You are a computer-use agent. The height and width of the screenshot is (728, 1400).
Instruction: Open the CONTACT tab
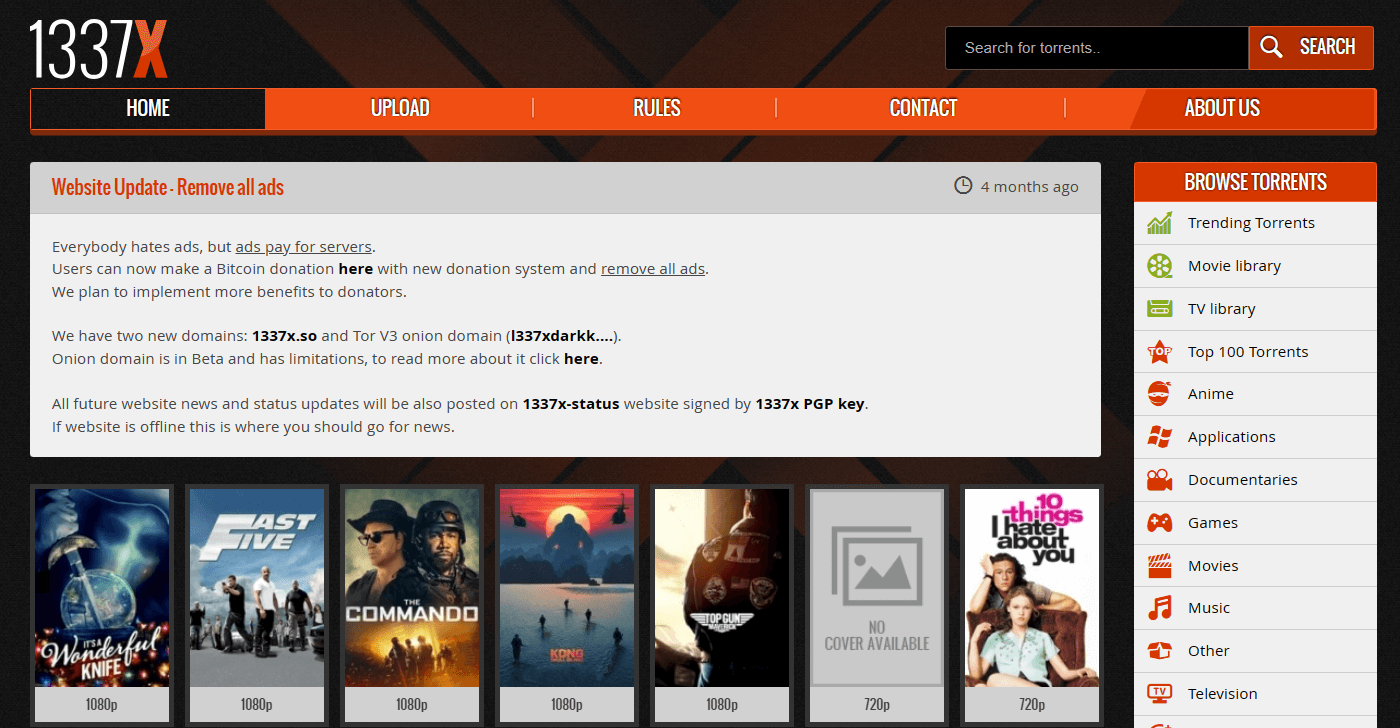[923, 109]
